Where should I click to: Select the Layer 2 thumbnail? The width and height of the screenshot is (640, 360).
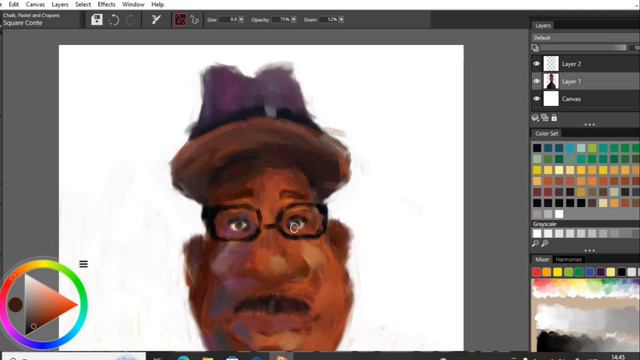[x=551, y=64]
